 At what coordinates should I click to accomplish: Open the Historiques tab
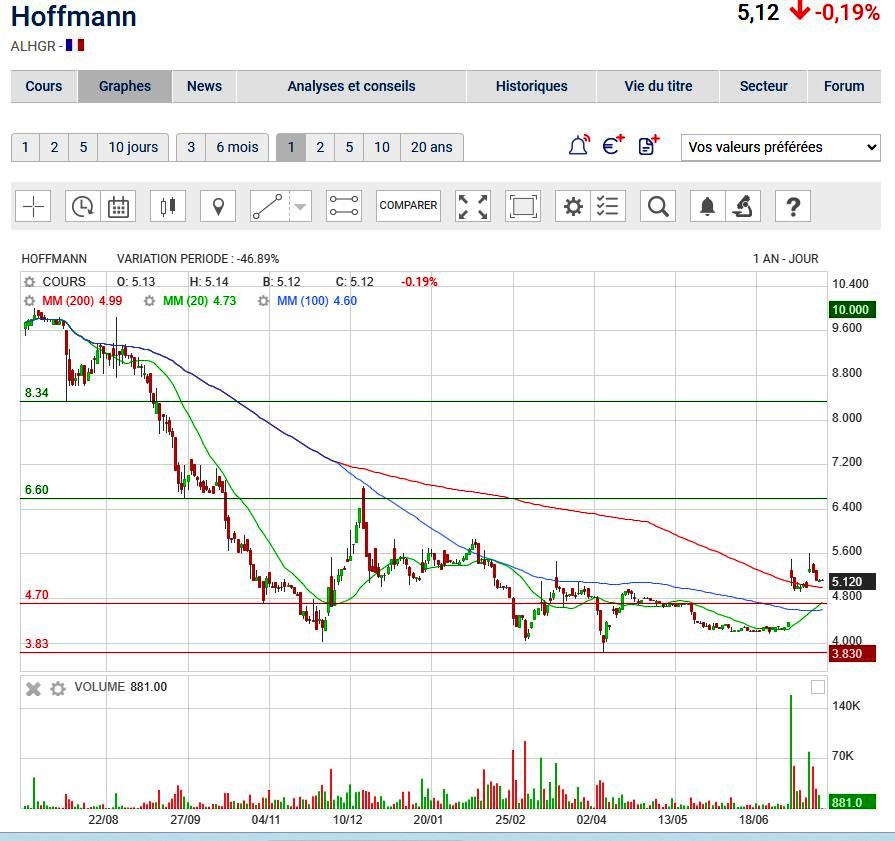(531, 86)
